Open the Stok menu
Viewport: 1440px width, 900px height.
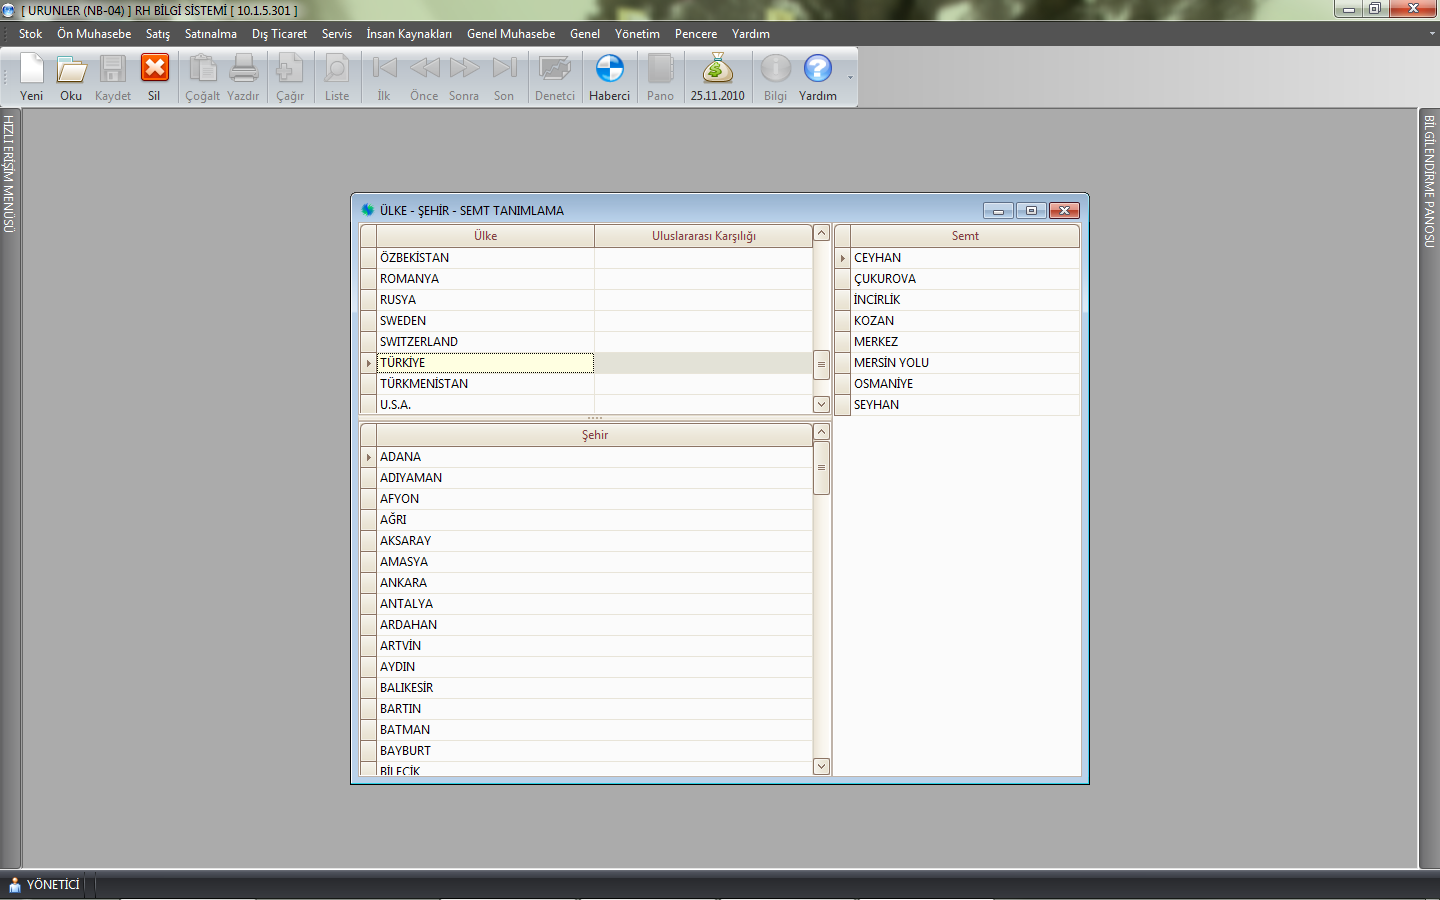point(30,34)
